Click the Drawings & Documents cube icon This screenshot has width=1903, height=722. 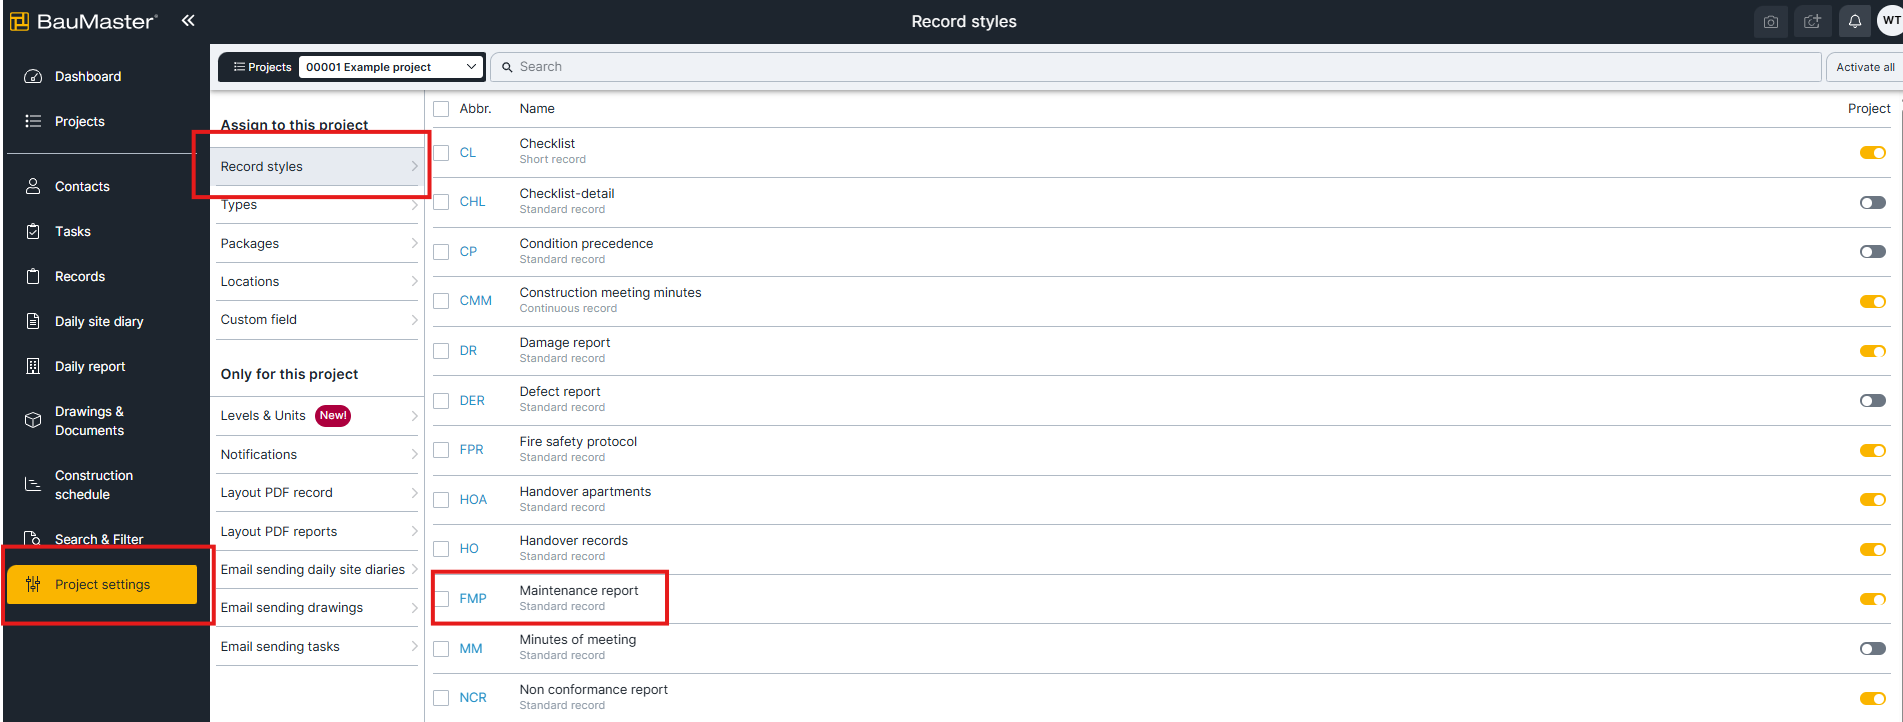click(x=33, y=420)
